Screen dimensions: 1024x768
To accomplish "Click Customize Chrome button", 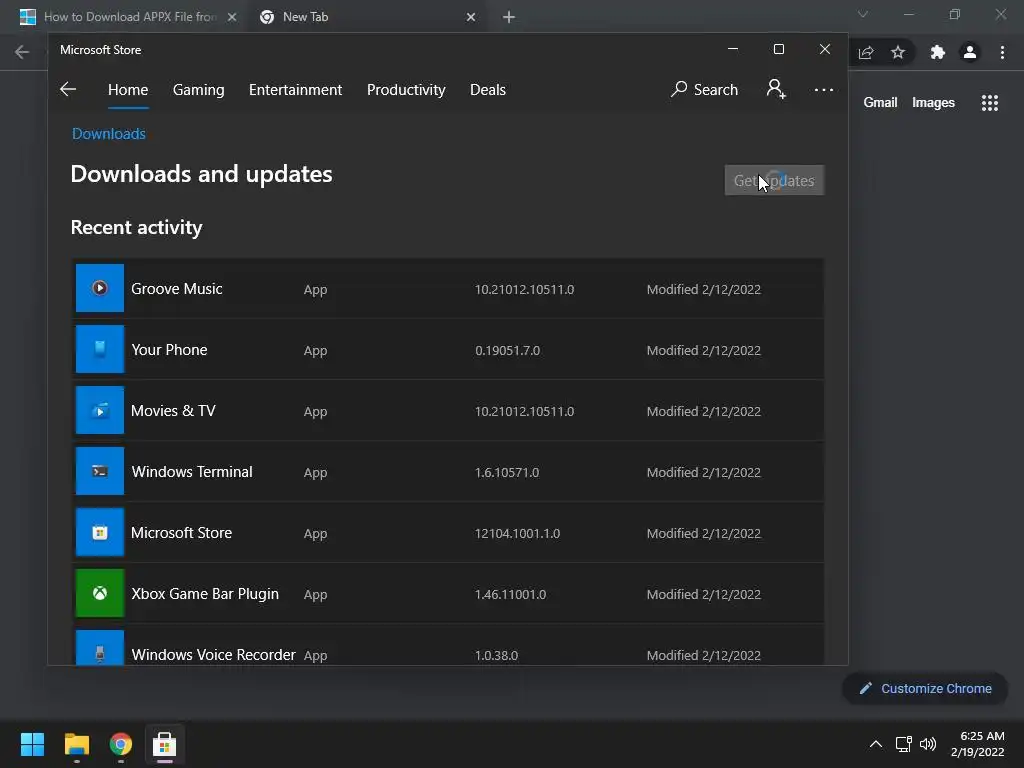I will coord(925,688).
